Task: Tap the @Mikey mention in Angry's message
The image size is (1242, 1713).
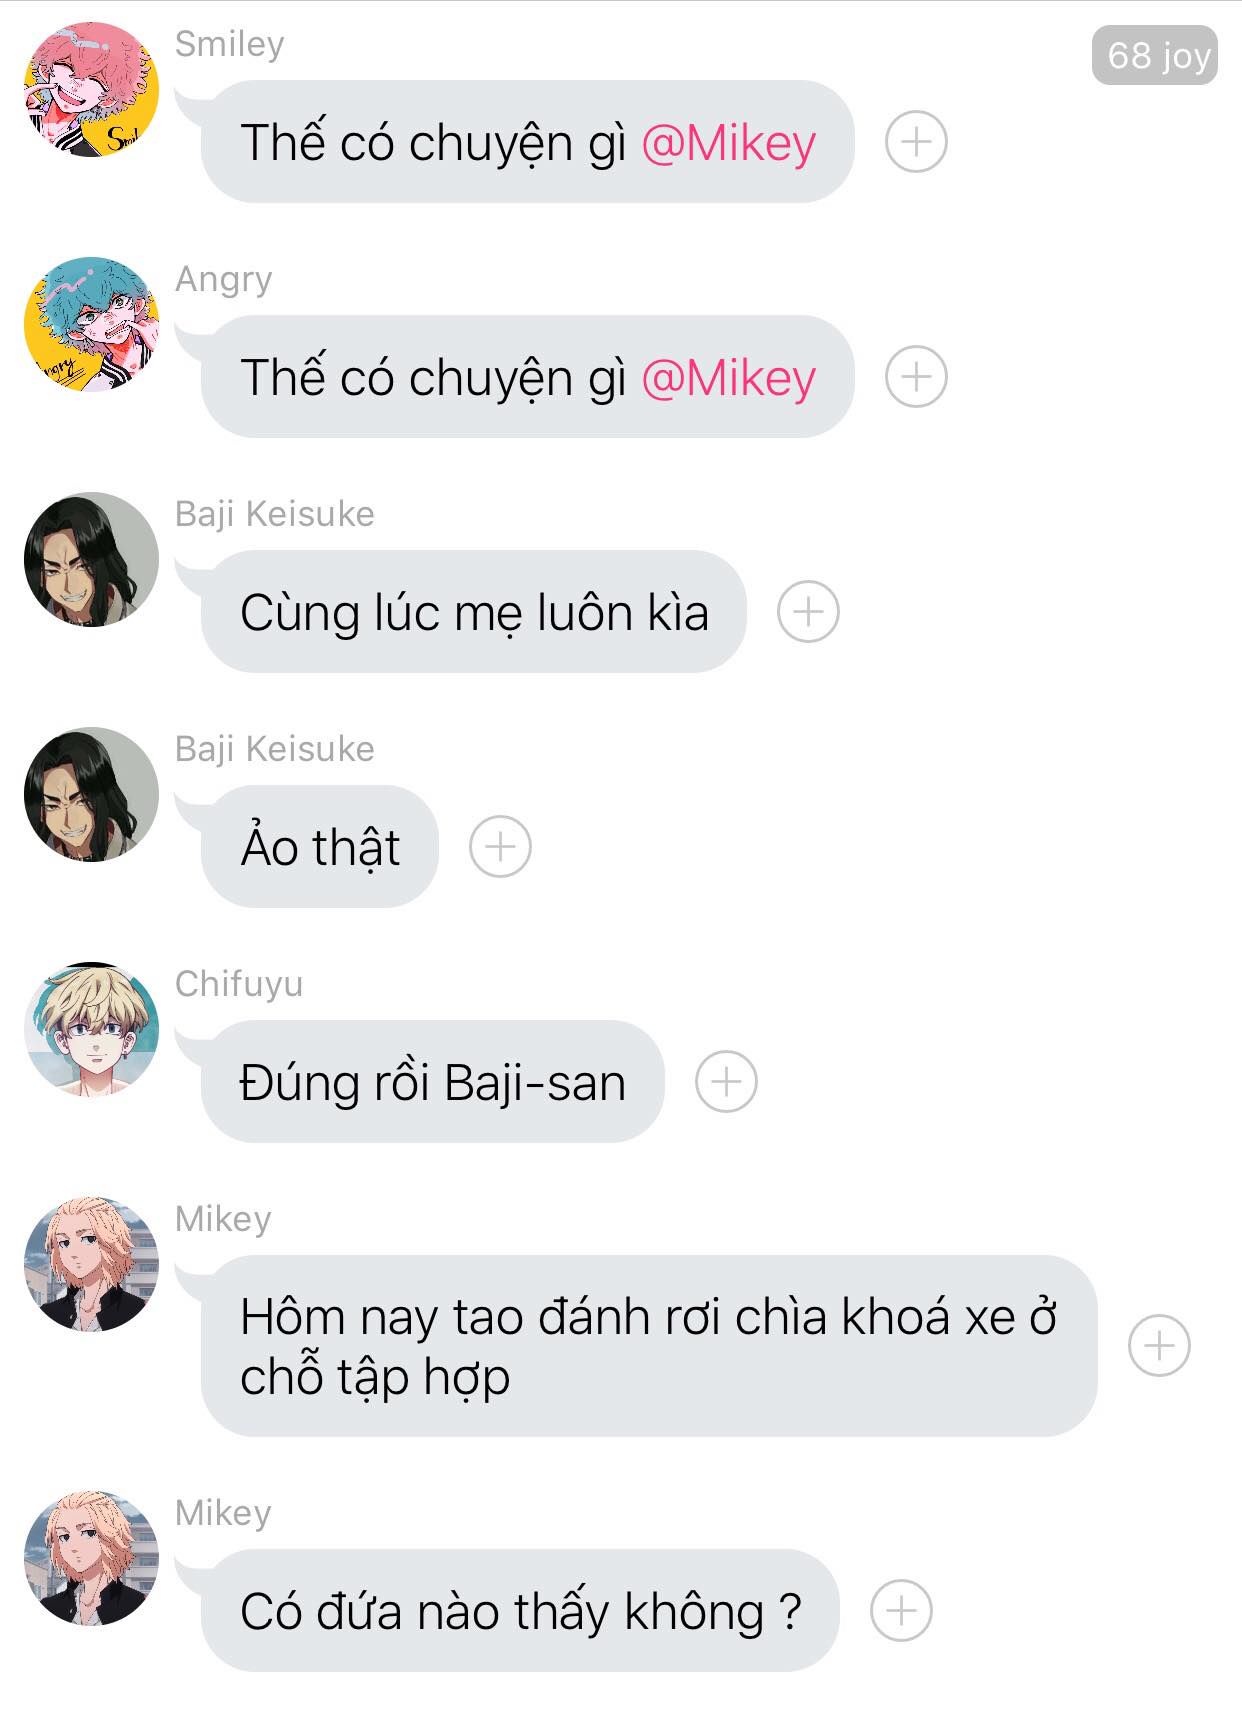Action: pos(728,378)
